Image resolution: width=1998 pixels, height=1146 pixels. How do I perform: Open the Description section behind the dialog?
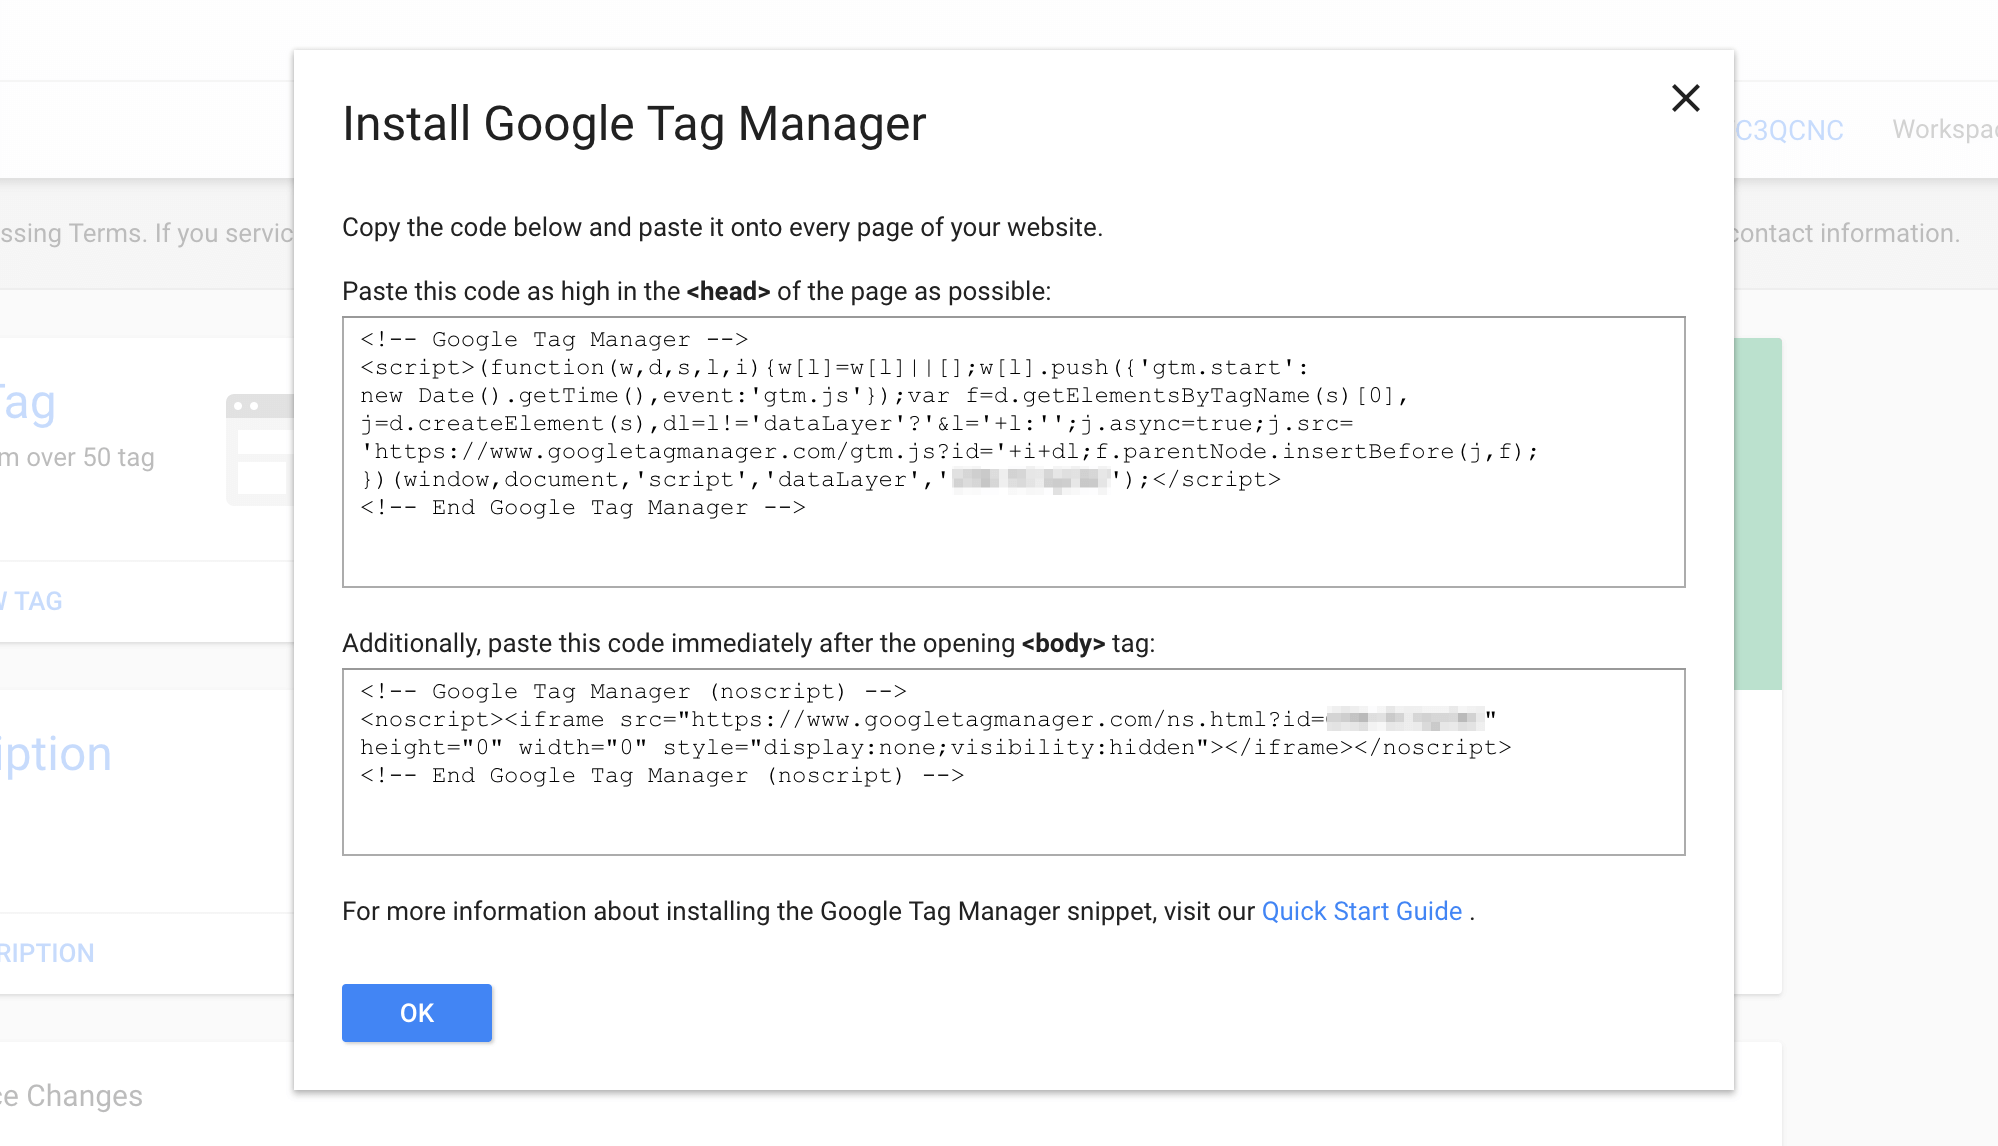55,753
